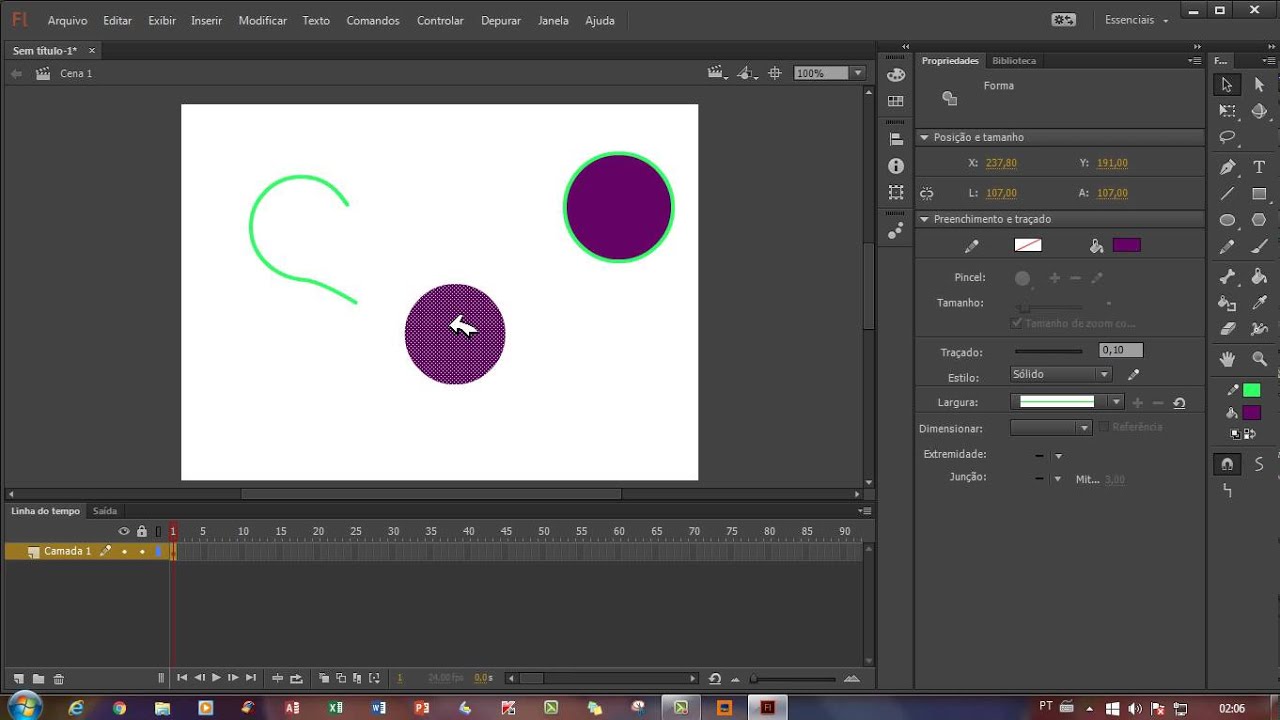Open the Estilo Sólido dropdown
1280x720 pixels.
(1061, 374)
